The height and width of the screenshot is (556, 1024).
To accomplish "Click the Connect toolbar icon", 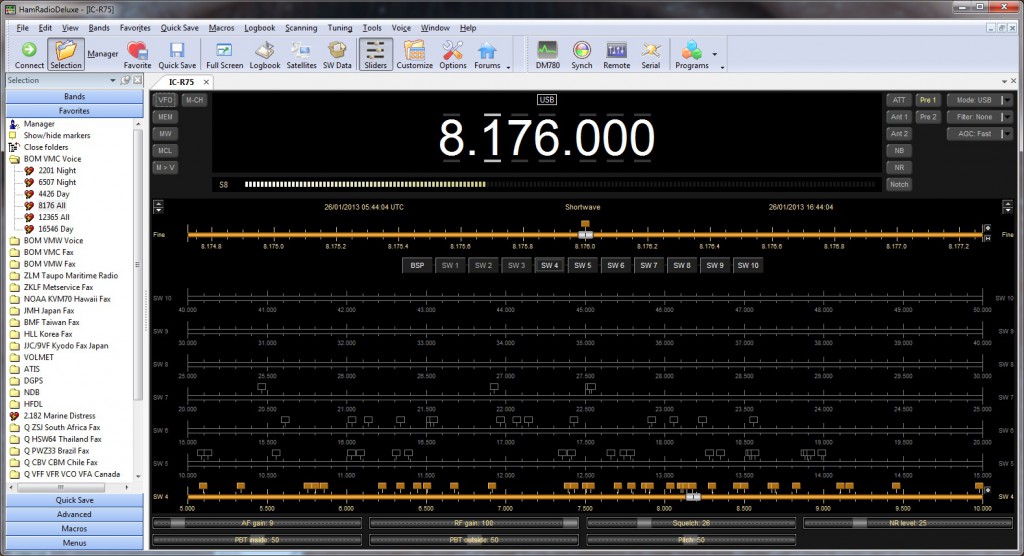I will click(29, 54).
